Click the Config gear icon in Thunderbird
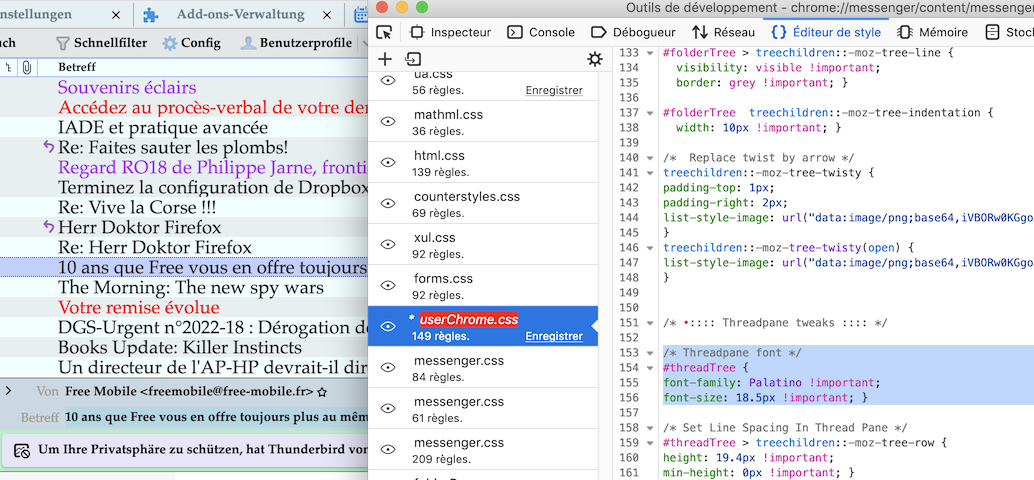 pos(170,44)
